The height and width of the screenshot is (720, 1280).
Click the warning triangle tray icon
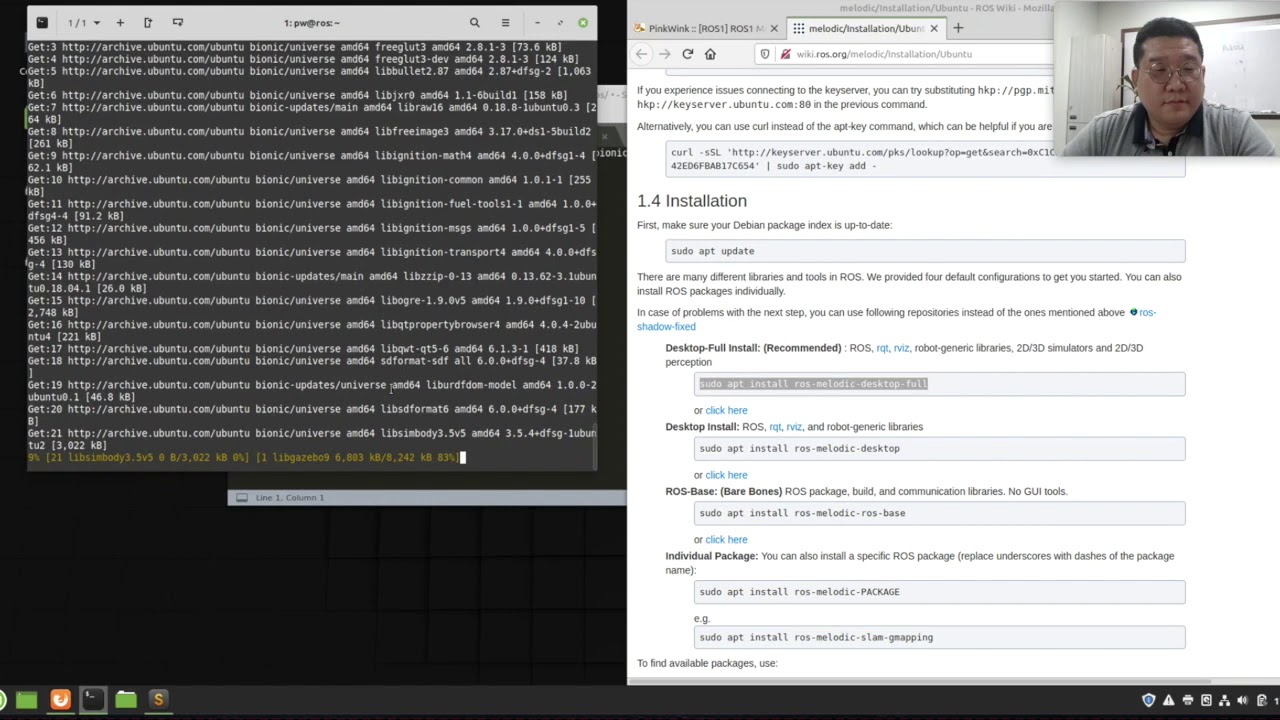coord(1169,700)
